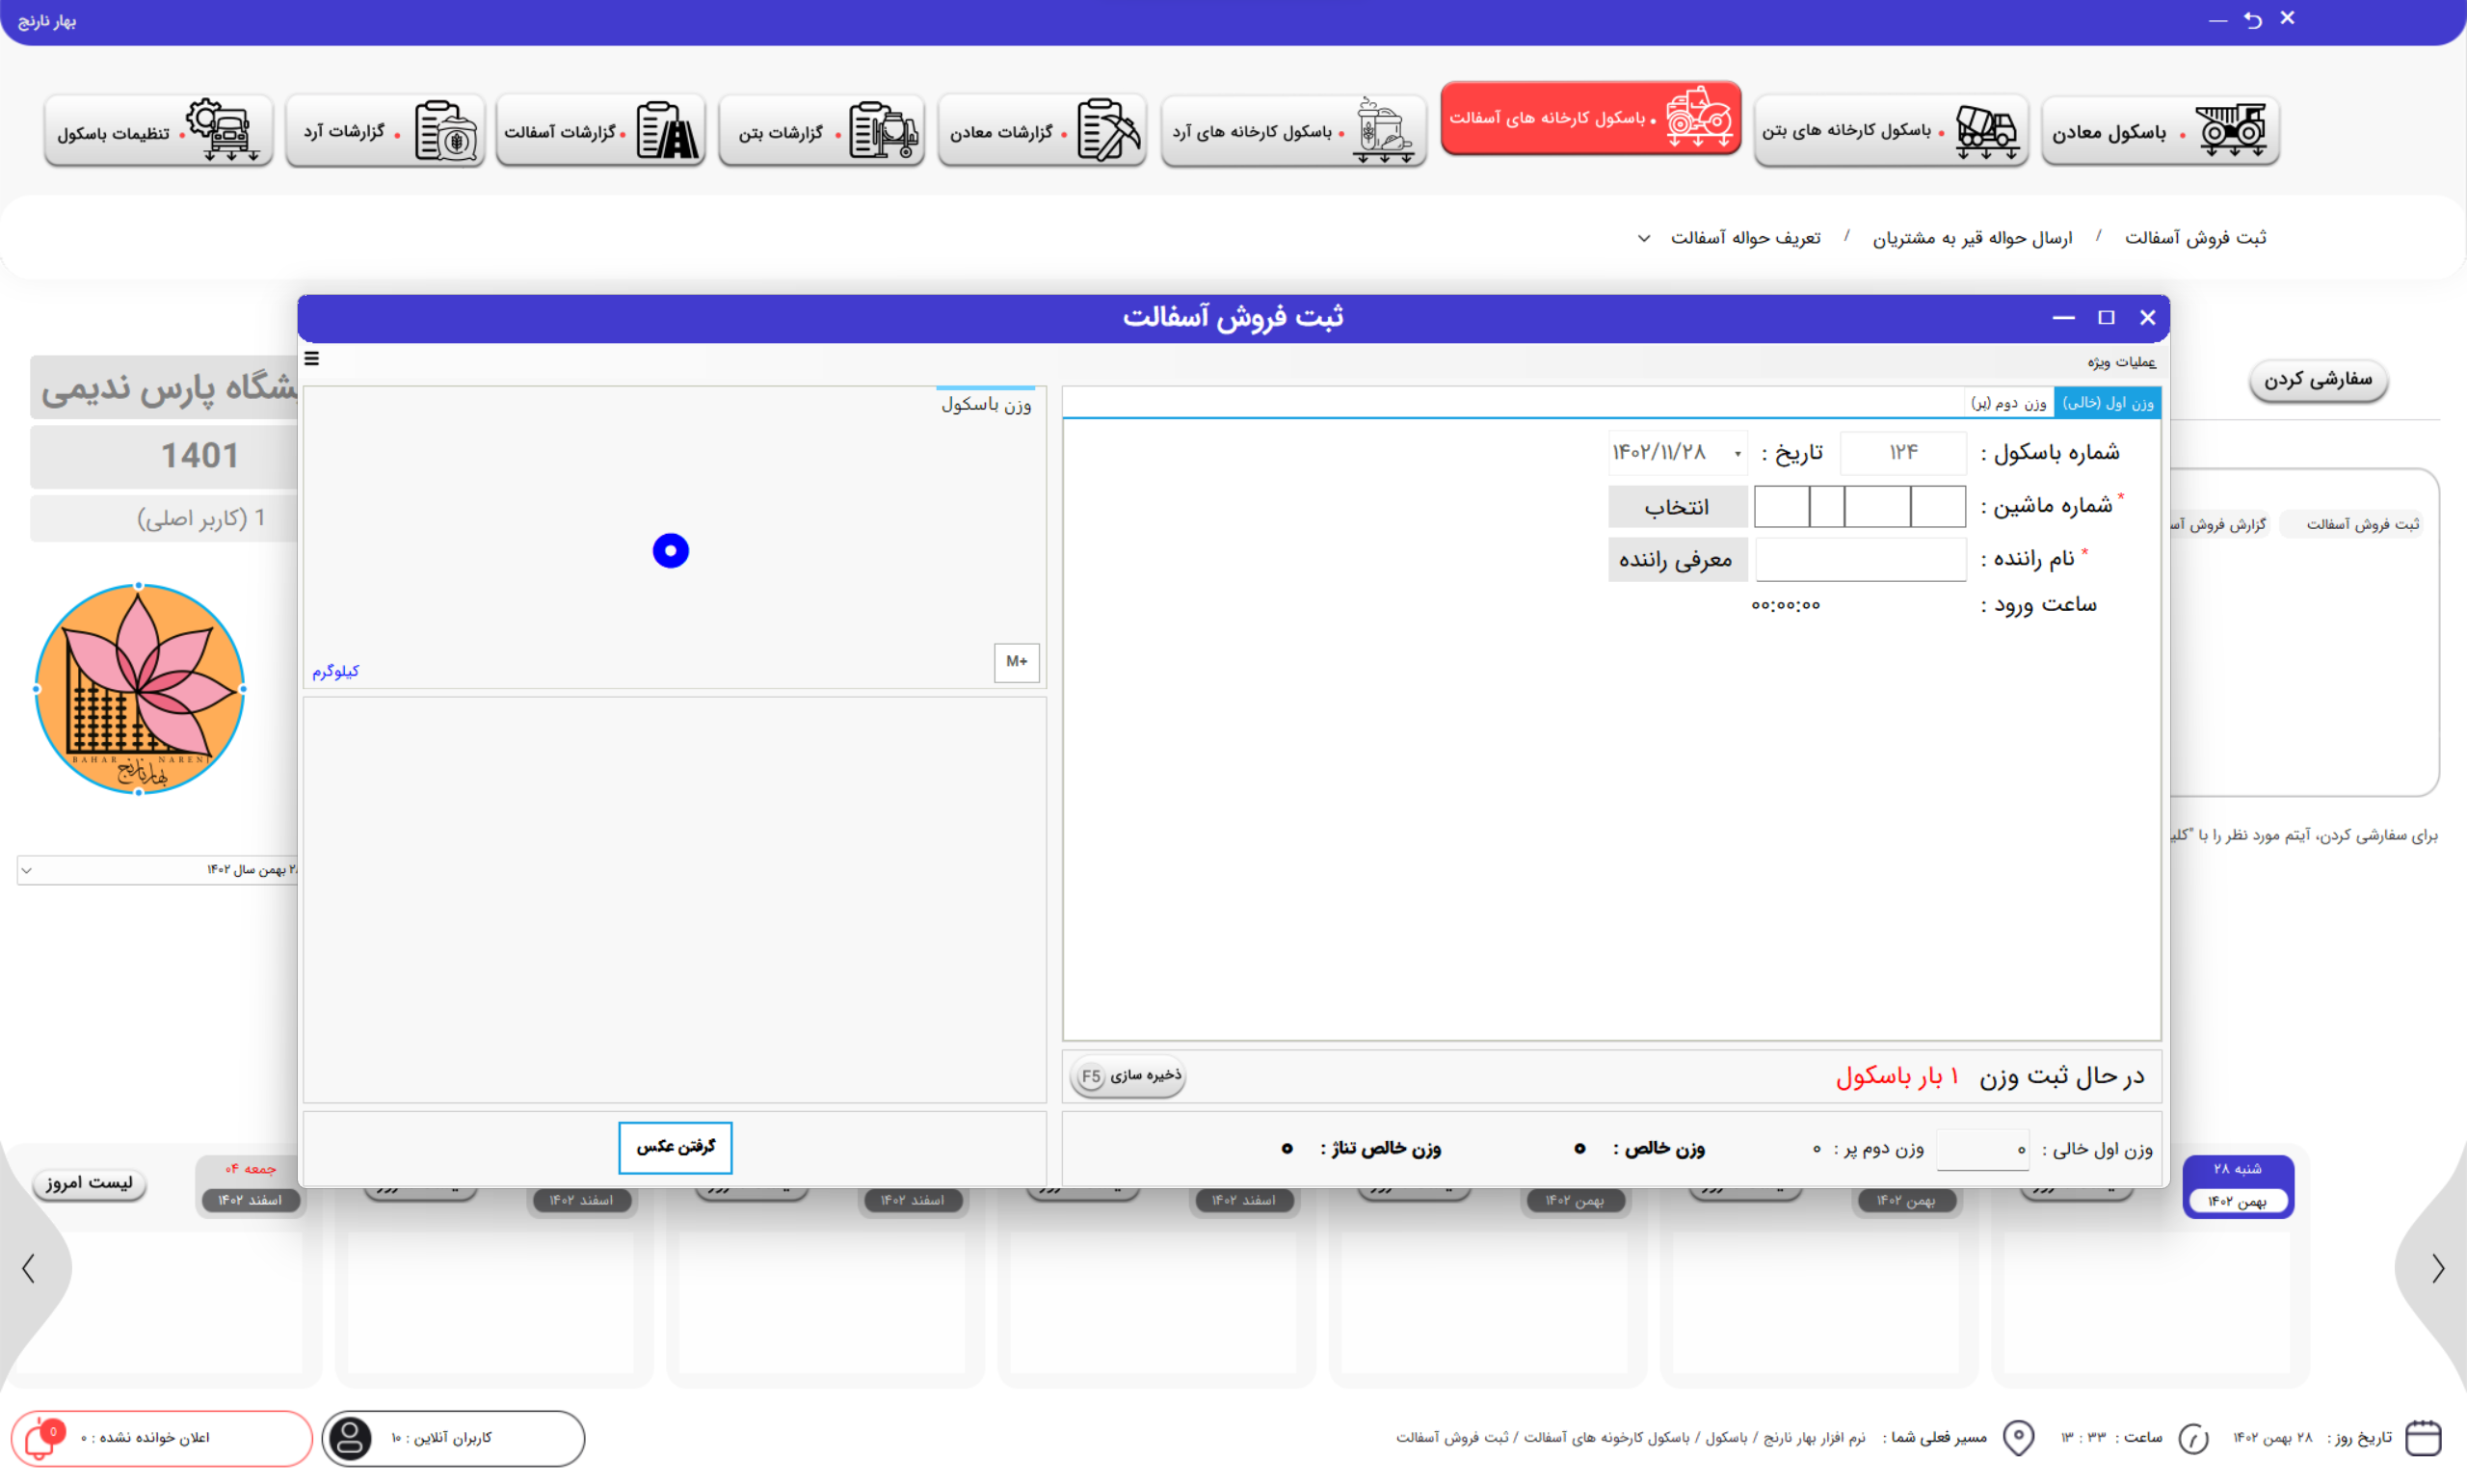Image resolution: width=2467 pixels, height=1484 pixels.
Task: Open weighbridge settings gear truck icon
Action: (x=222, y=131)
